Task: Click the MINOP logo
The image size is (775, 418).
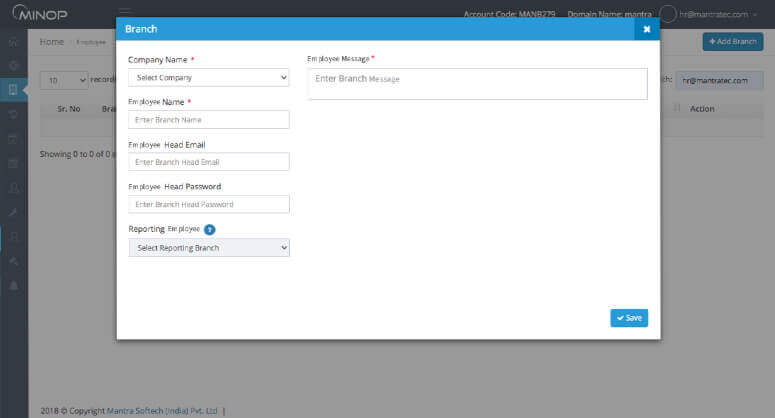Action: coord(40,14)
